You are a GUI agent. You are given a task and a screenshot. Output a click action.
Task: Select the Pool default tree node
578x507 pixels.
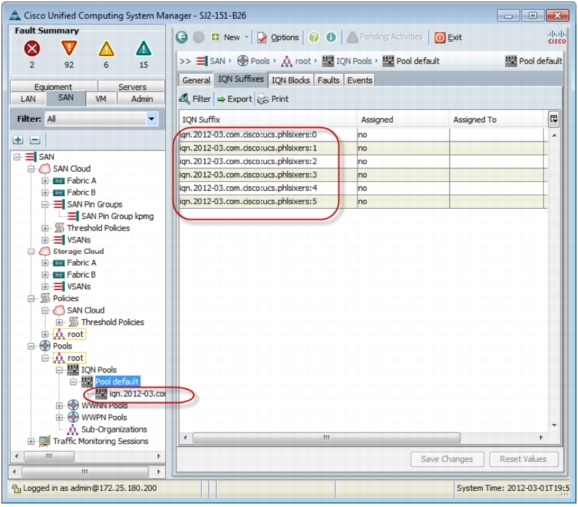pos(117,381)
